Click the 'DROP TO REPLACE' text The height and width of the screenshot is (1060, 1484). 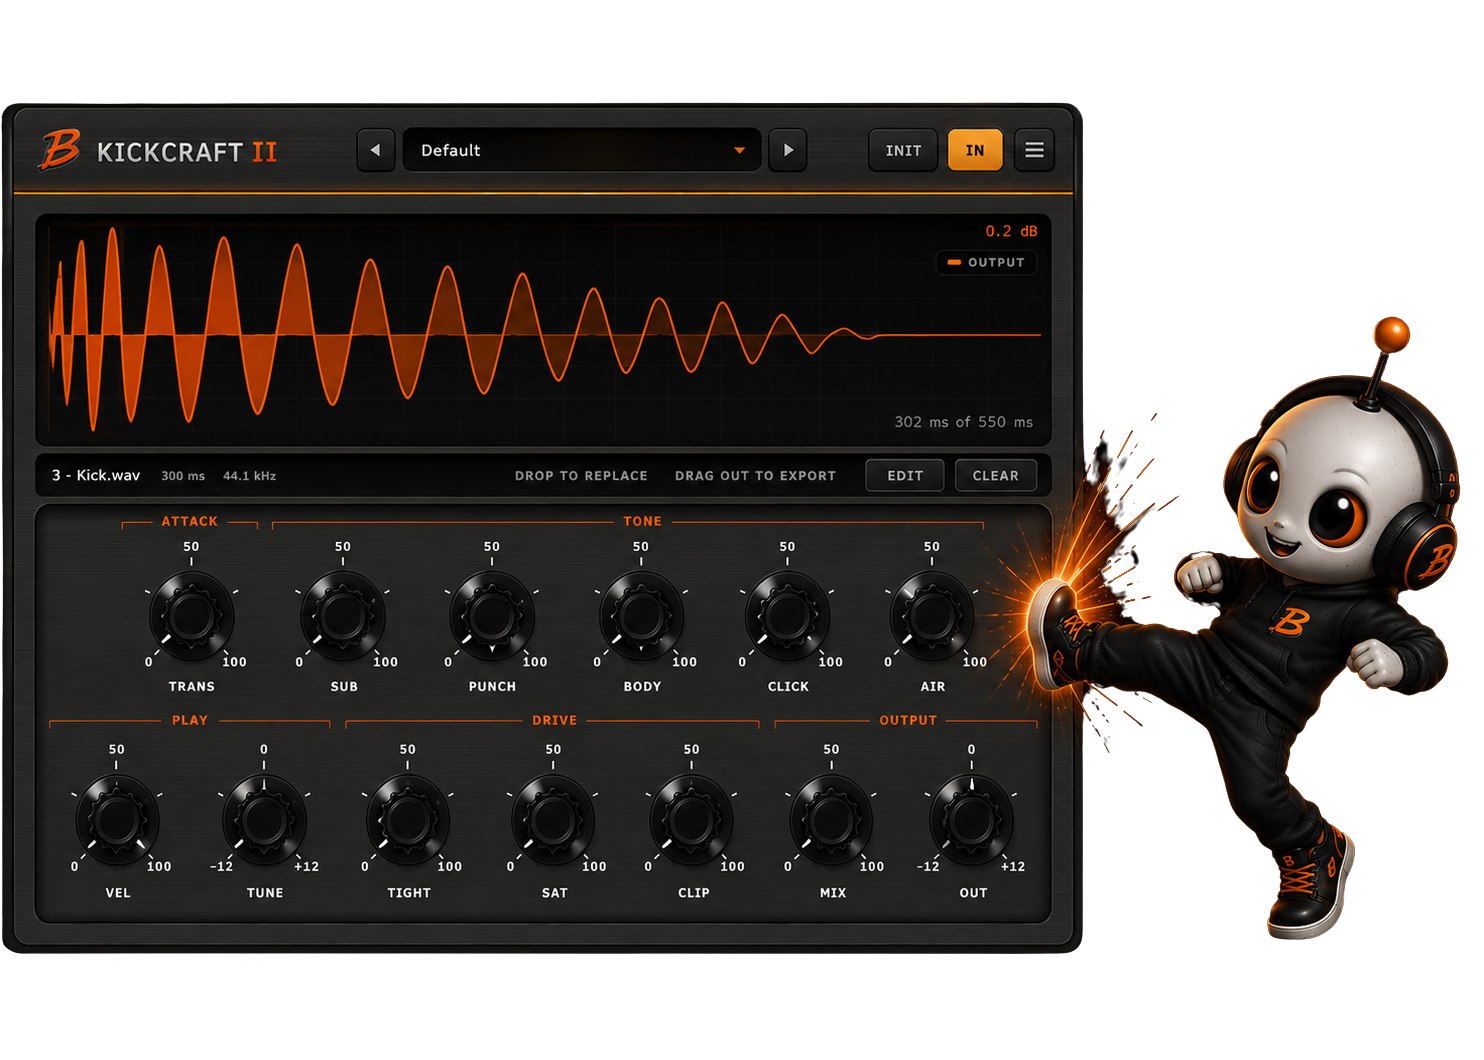(x=581, y=476)
